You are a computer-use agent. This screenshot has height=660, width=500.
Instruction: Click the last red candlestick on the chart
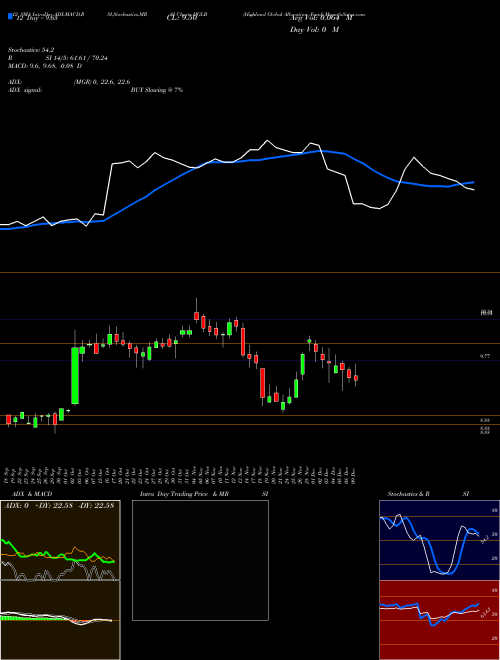click(x=356, y=378)
